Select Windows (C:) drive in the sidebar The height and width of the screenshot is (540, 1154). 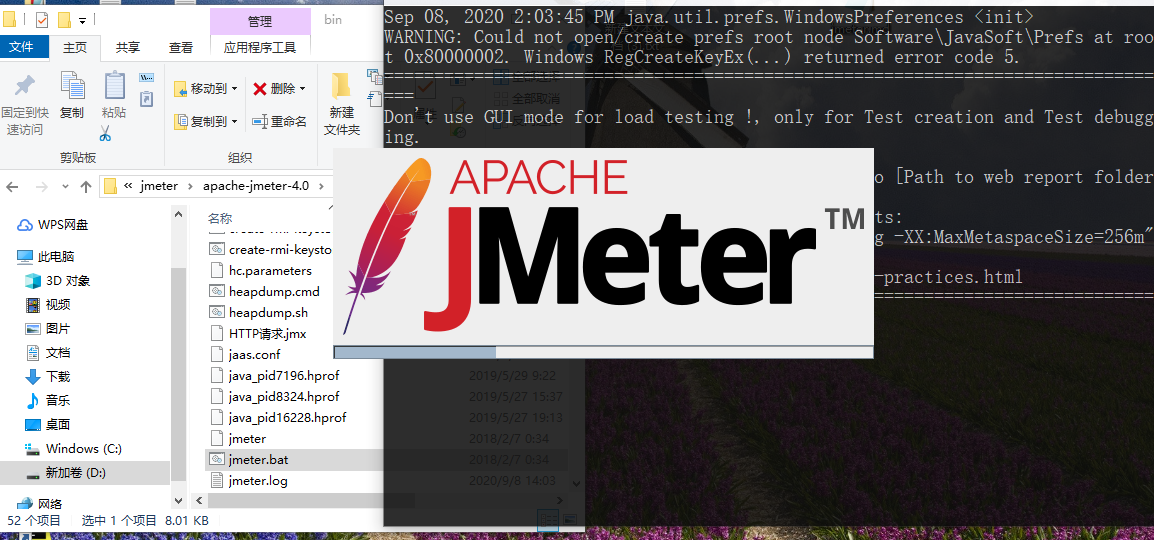pos(73,449)
